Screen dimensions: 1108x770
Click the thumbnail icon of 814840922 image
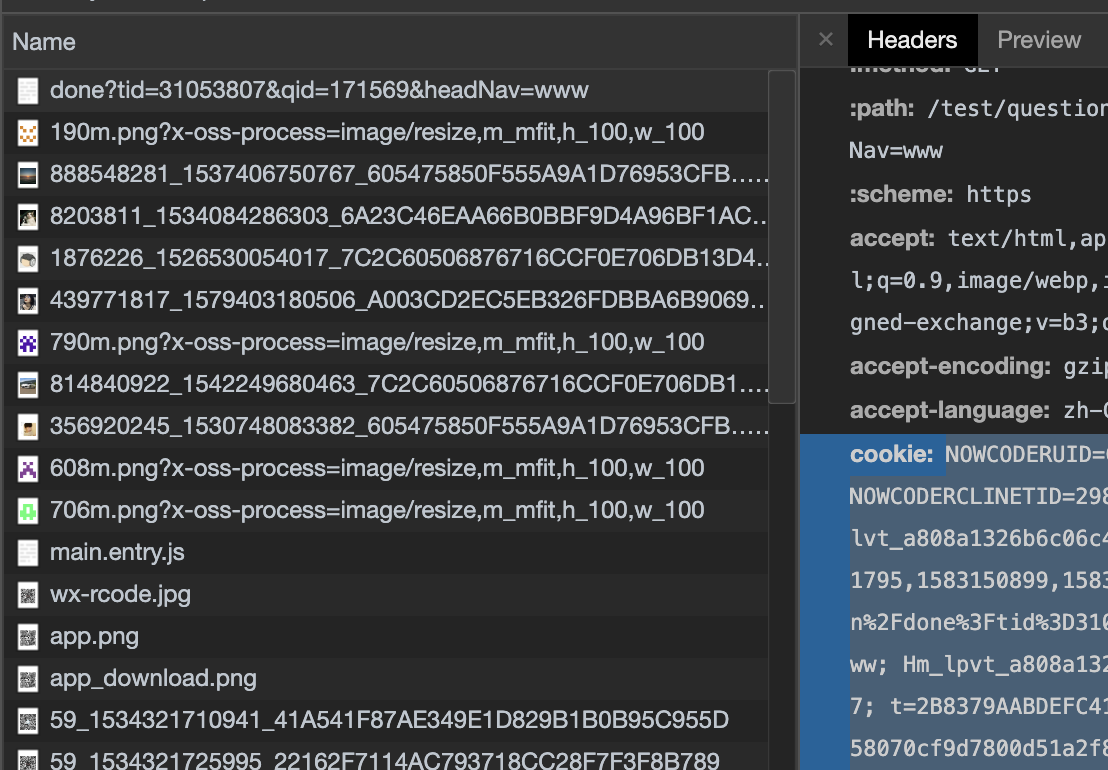(x=28, y=385)
